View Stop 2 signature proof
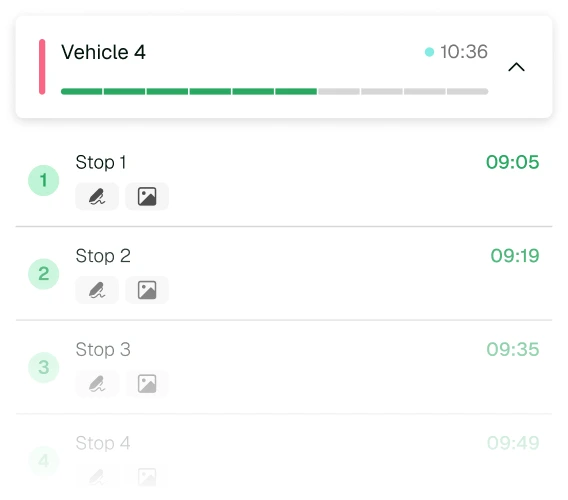 97,290
